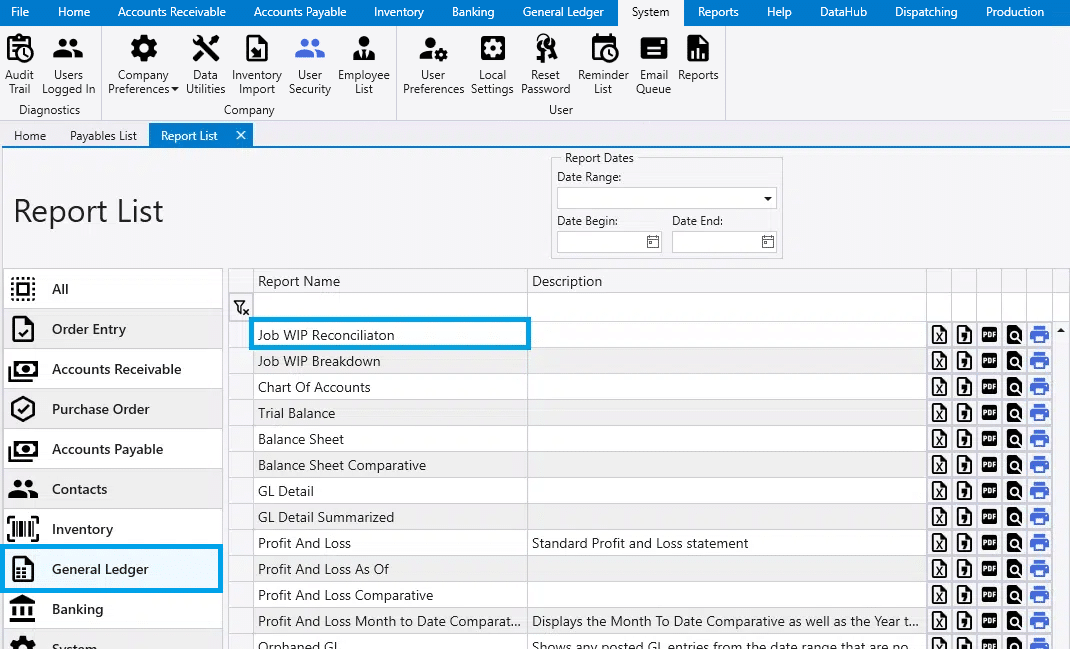Export Job WIP Breakdown to CSV
This screenshot has height=649, width=1070.
(x=964, y=361)
